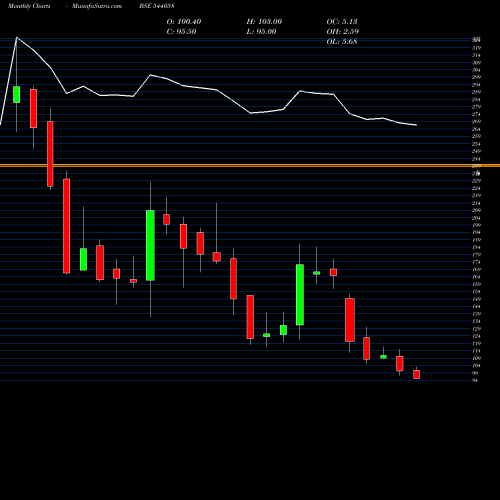Click the 194 price axis label
Screen dimensions: 500x500
point(476,232)
